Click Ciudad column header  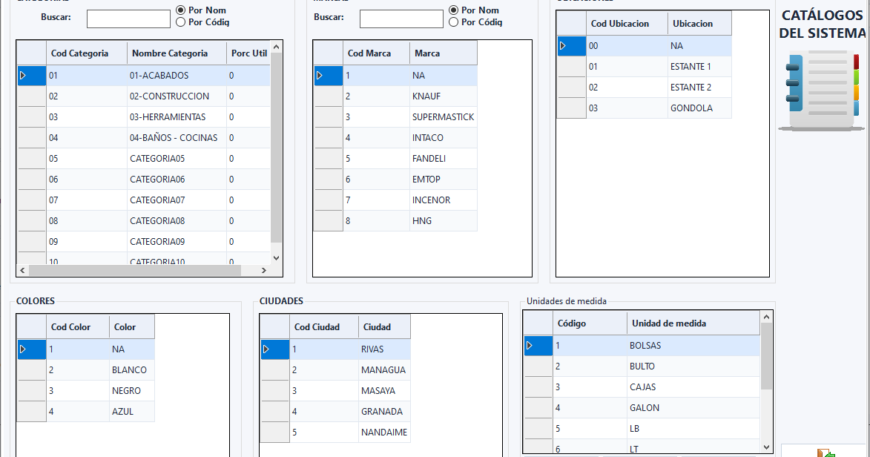pyautogui.click(x=385, y=327)
